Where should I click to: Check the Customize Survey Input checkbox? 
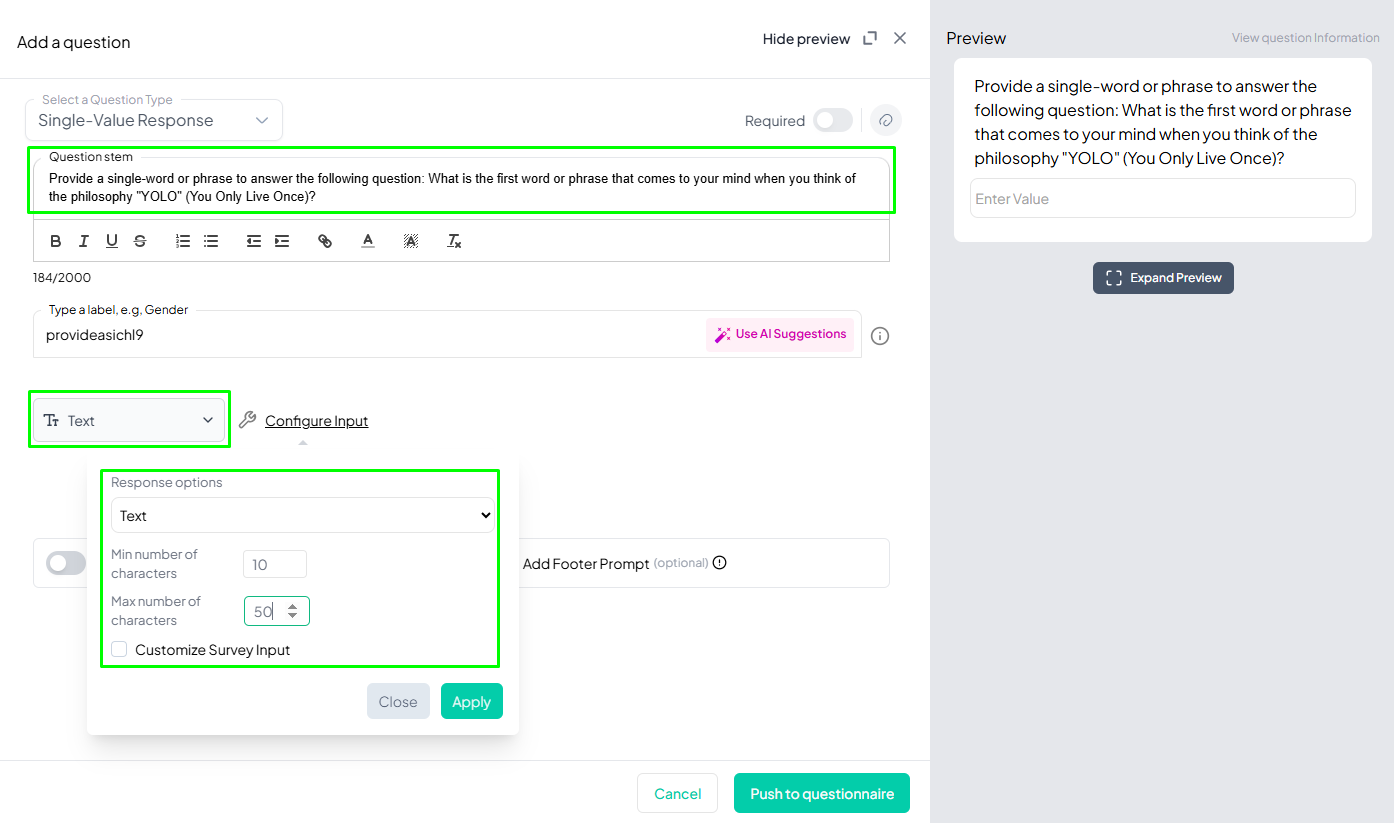tap(119, 649)
